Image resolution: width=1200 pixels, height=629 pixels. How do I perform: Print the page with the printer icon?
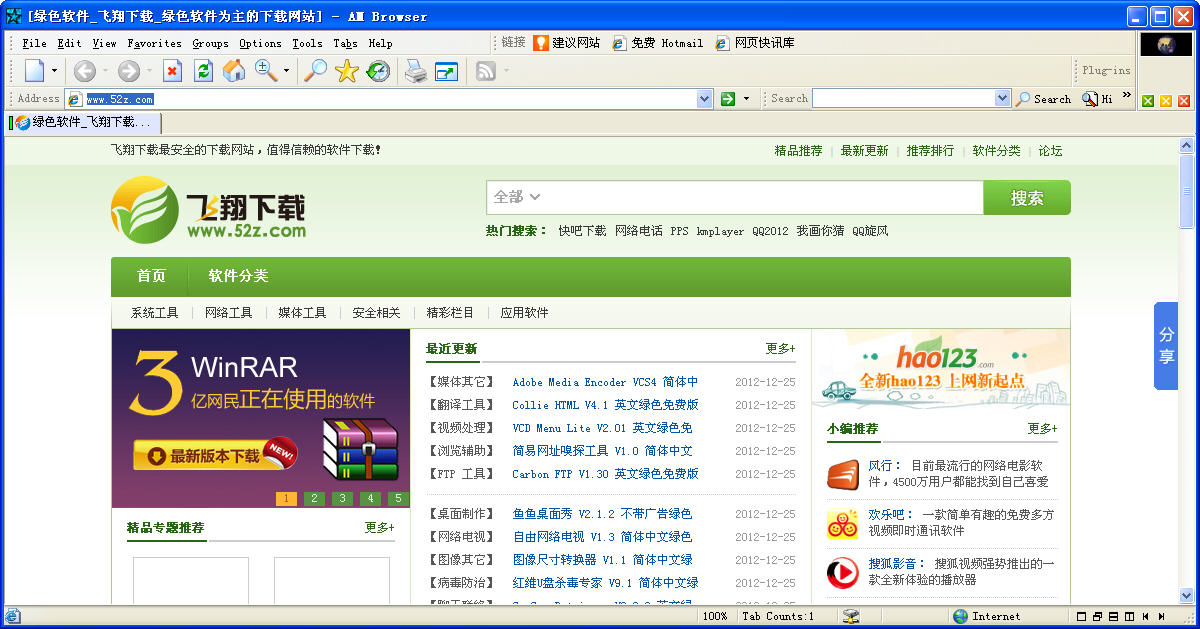pos(415,70)
